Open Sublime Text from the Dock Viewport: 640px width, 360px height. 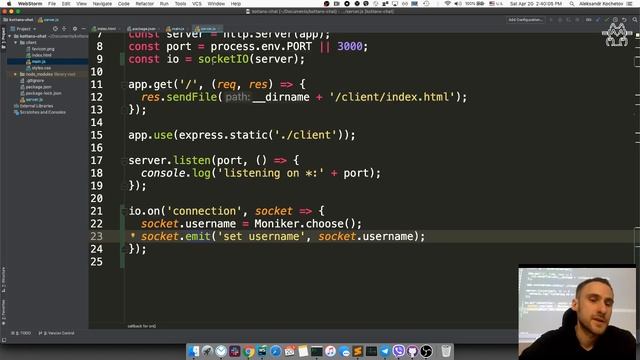point(358,351)
